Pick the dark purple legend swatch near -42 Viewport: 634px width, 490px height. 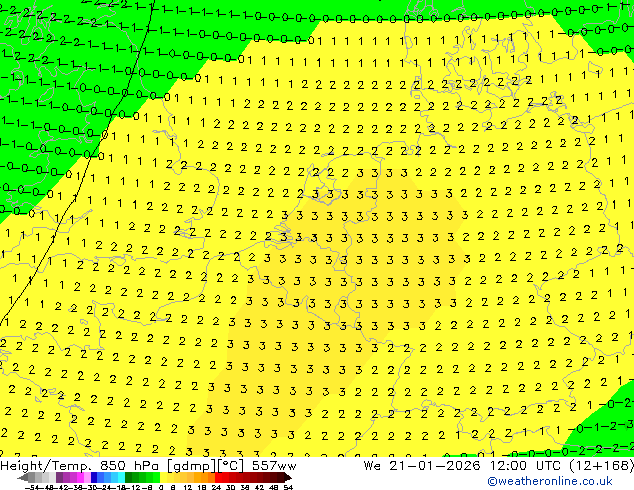click(x=59, y=477)
